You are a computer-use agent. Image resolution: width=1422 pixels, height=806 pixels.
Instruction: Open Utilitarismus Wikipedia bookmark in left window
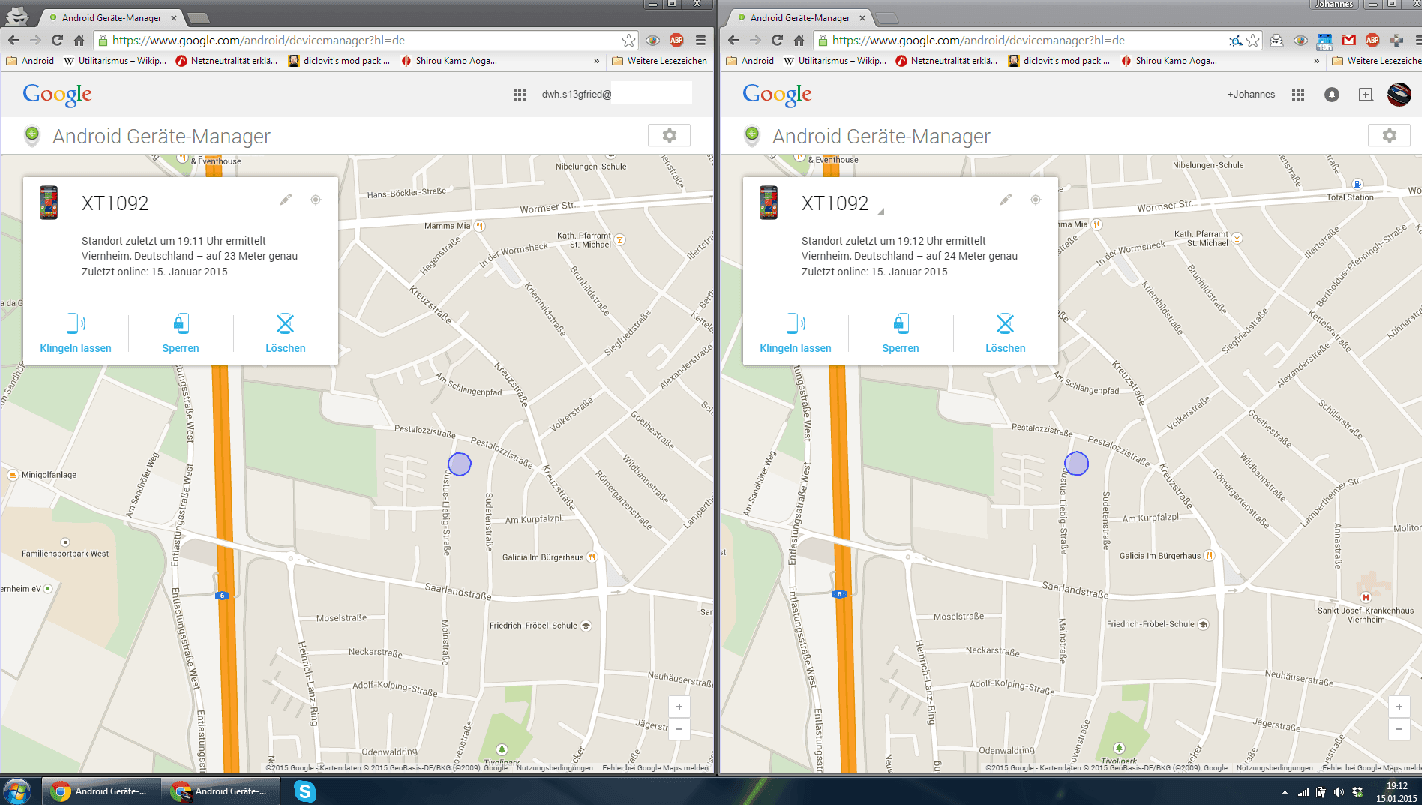(116, 61)
